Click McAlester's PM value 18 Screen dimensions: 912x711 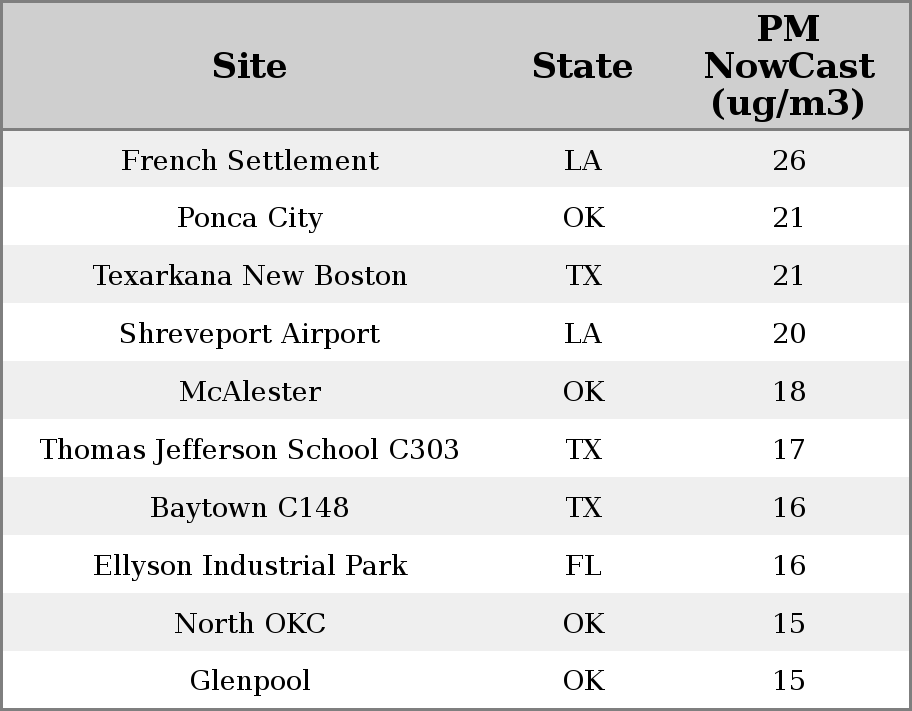point(788,392)
